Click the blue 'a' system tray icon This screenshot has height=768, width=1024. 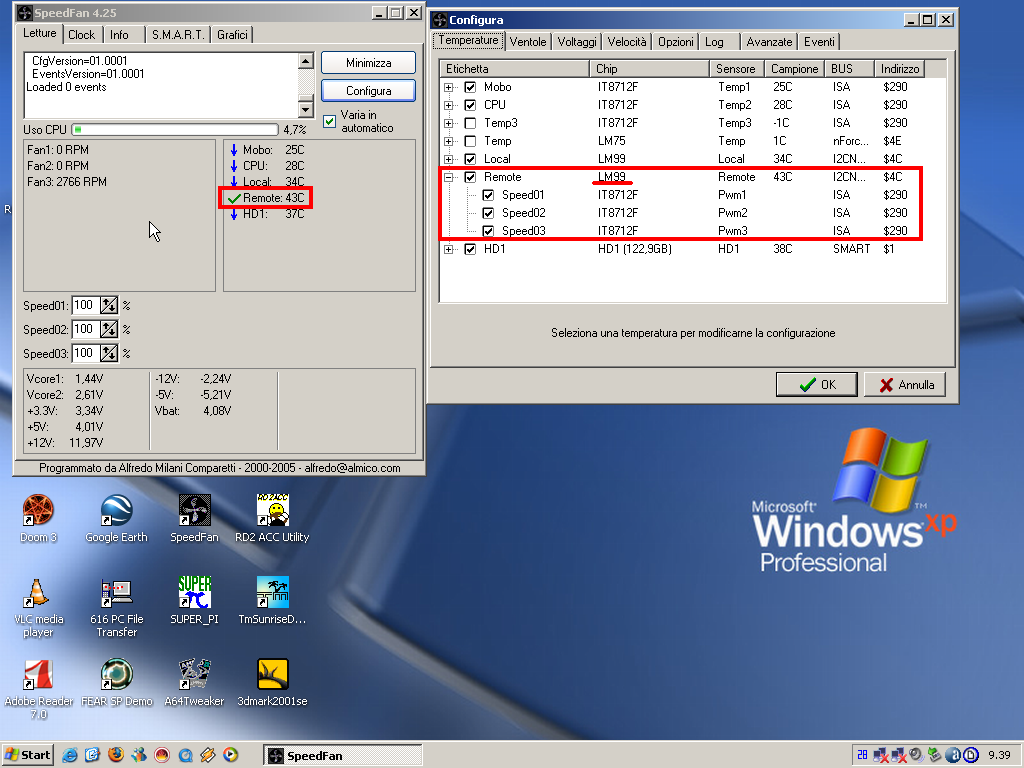coord(953,755)
